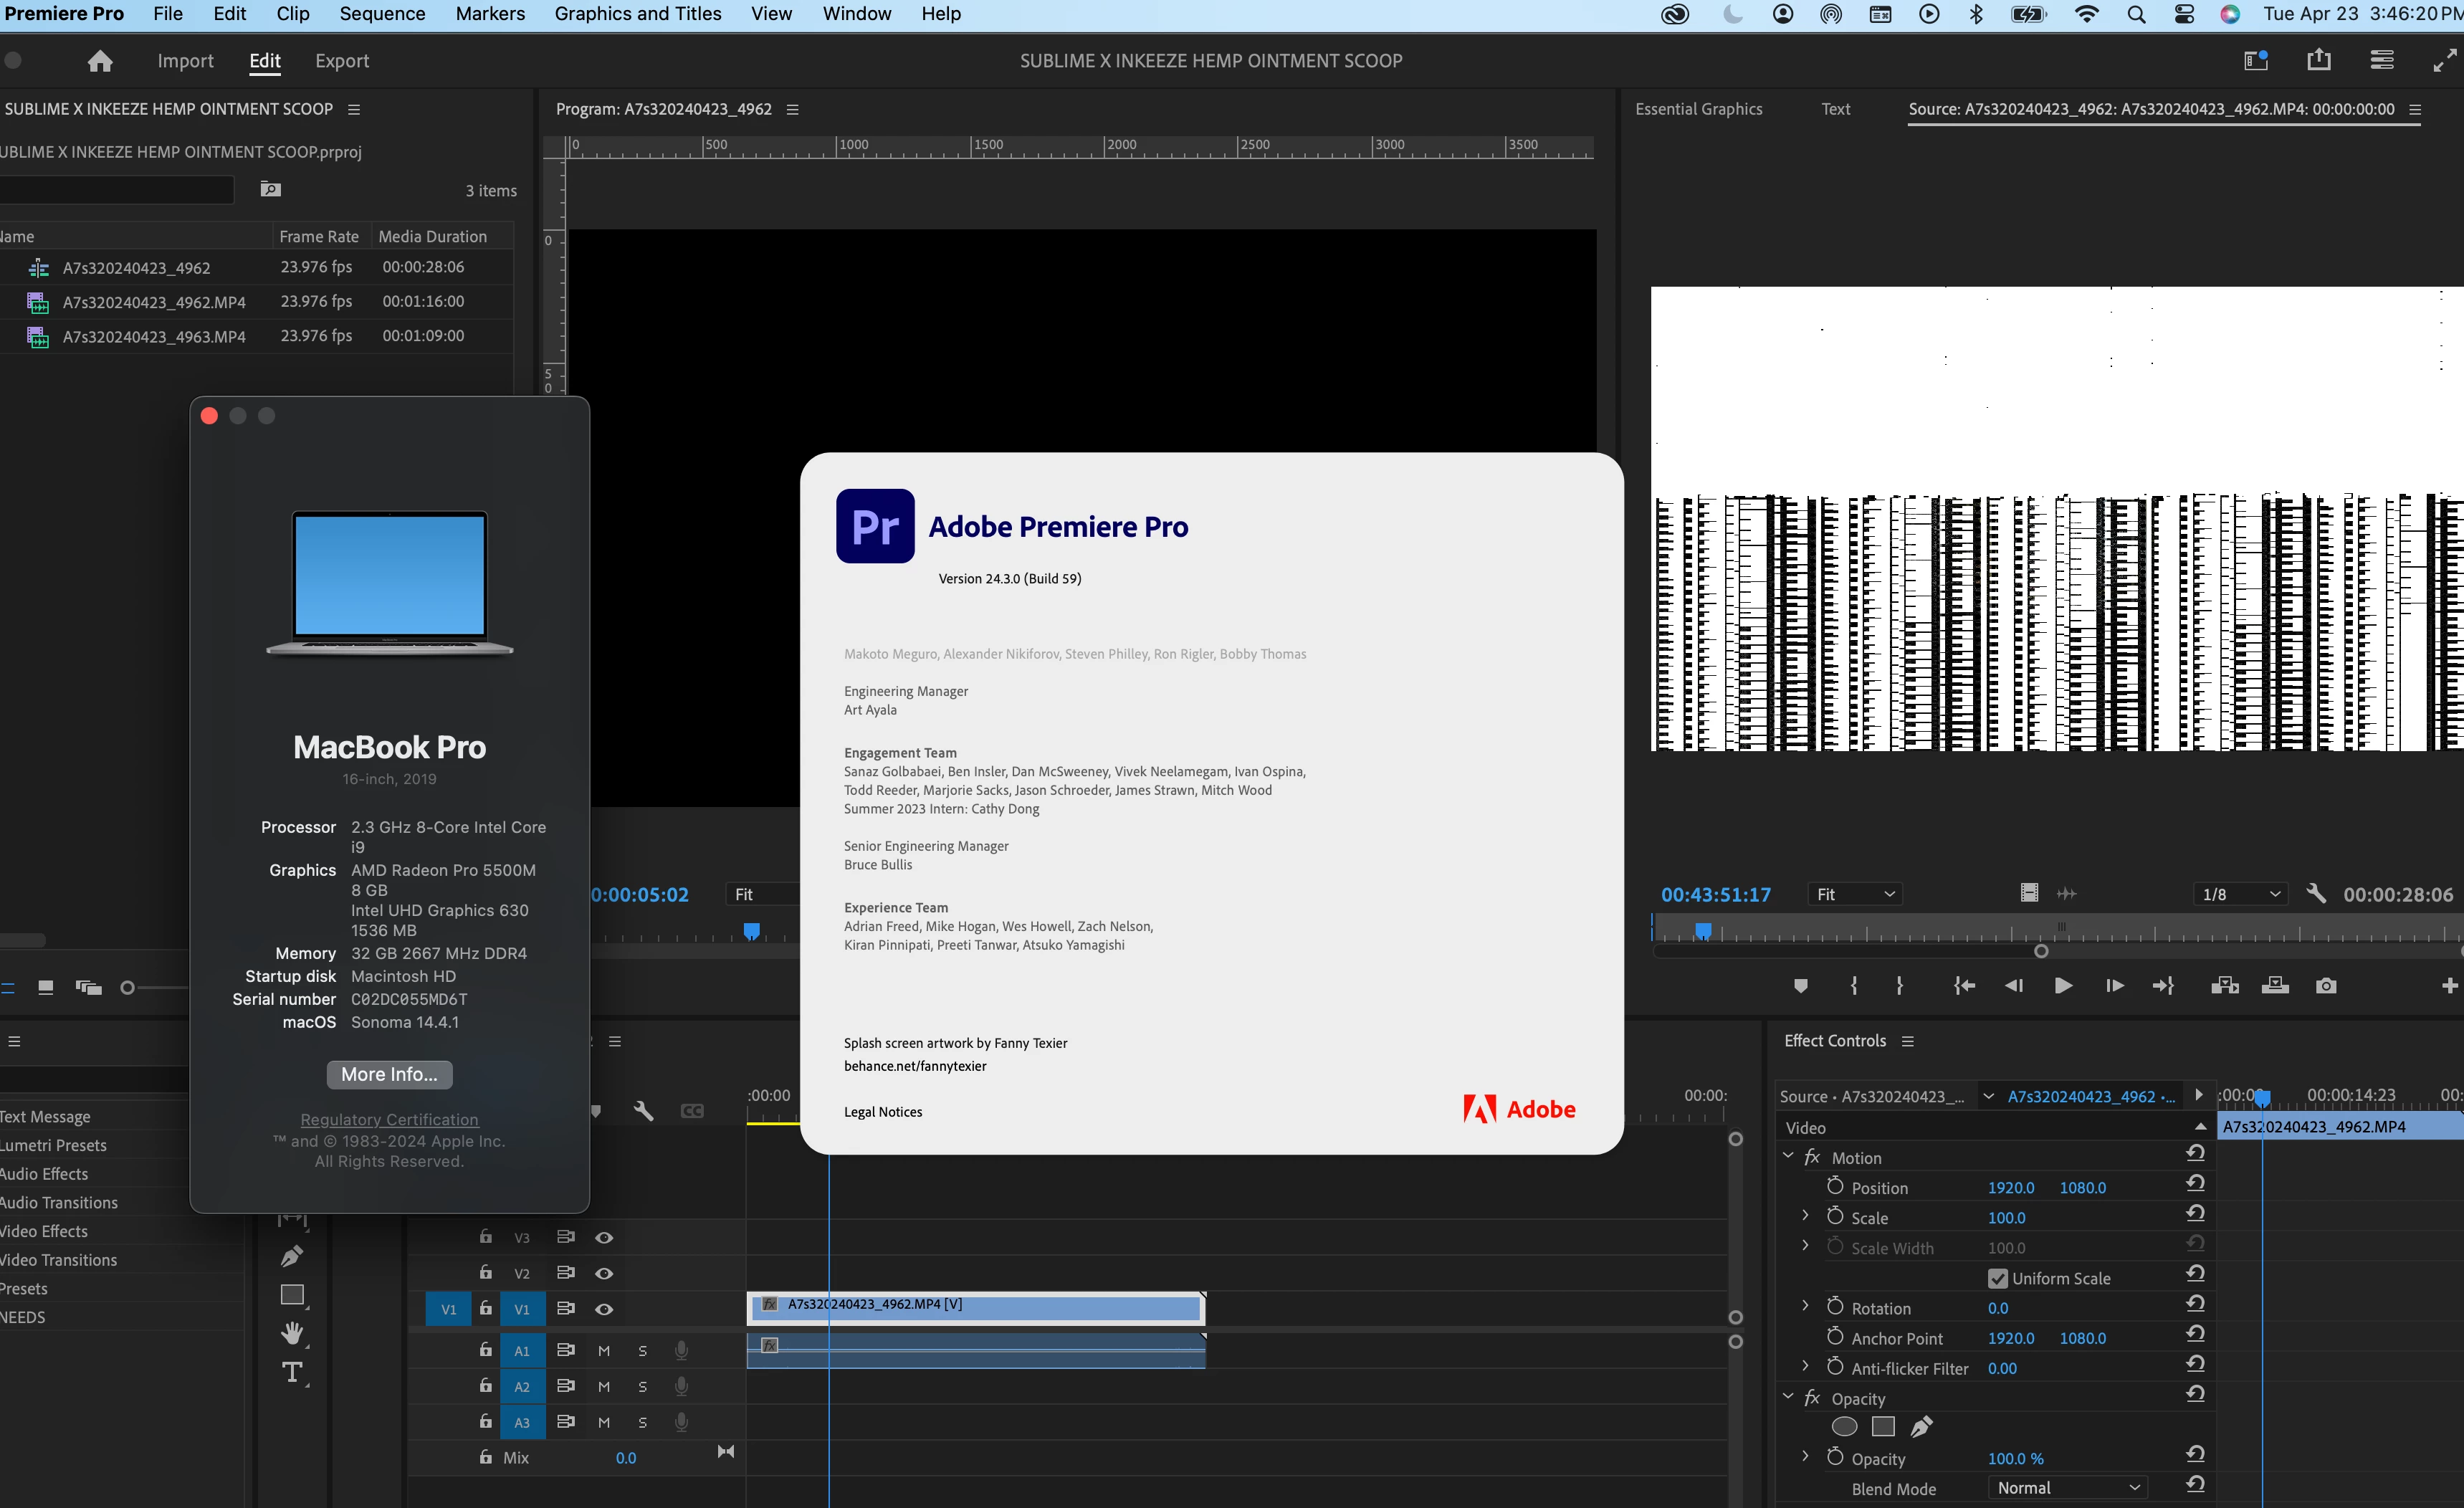Click the Export Frame camera icon
The height and width of the screenshot is (1508, 2464).
click(2326, 986)
